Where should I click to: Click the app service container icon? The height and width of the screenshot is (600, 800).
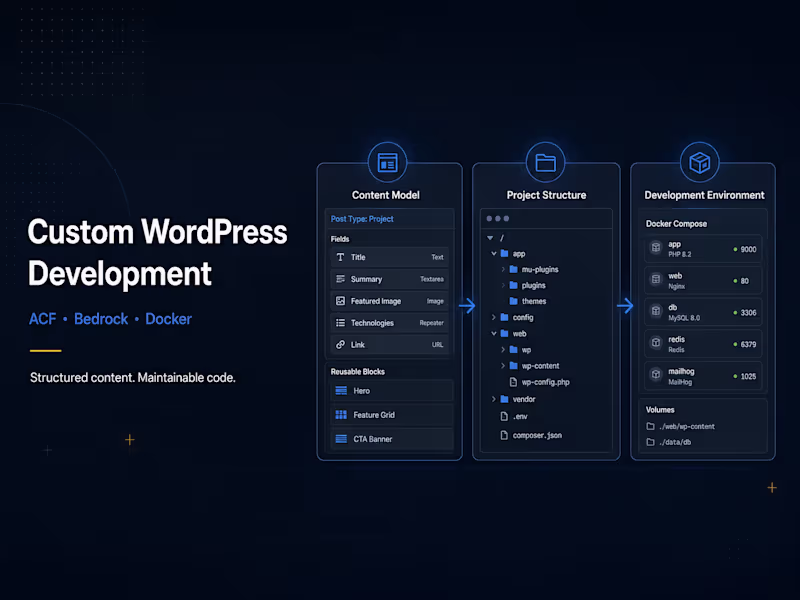pos(656,248)
